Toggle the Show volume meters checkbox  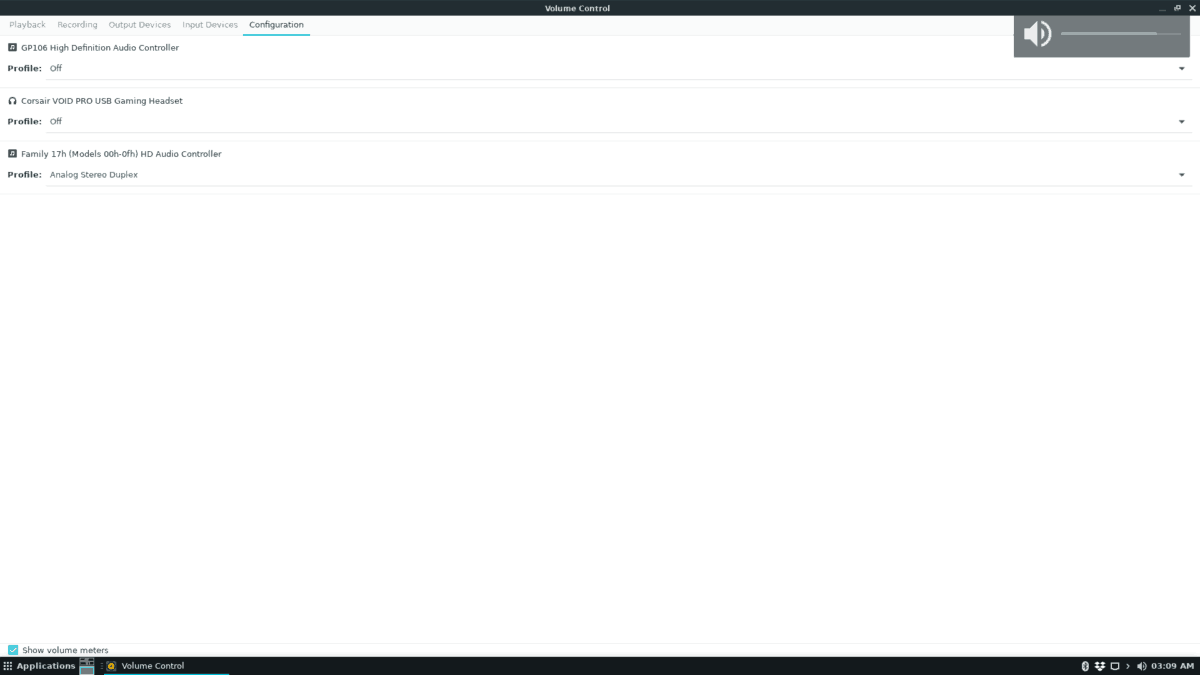tap(11, 650)
